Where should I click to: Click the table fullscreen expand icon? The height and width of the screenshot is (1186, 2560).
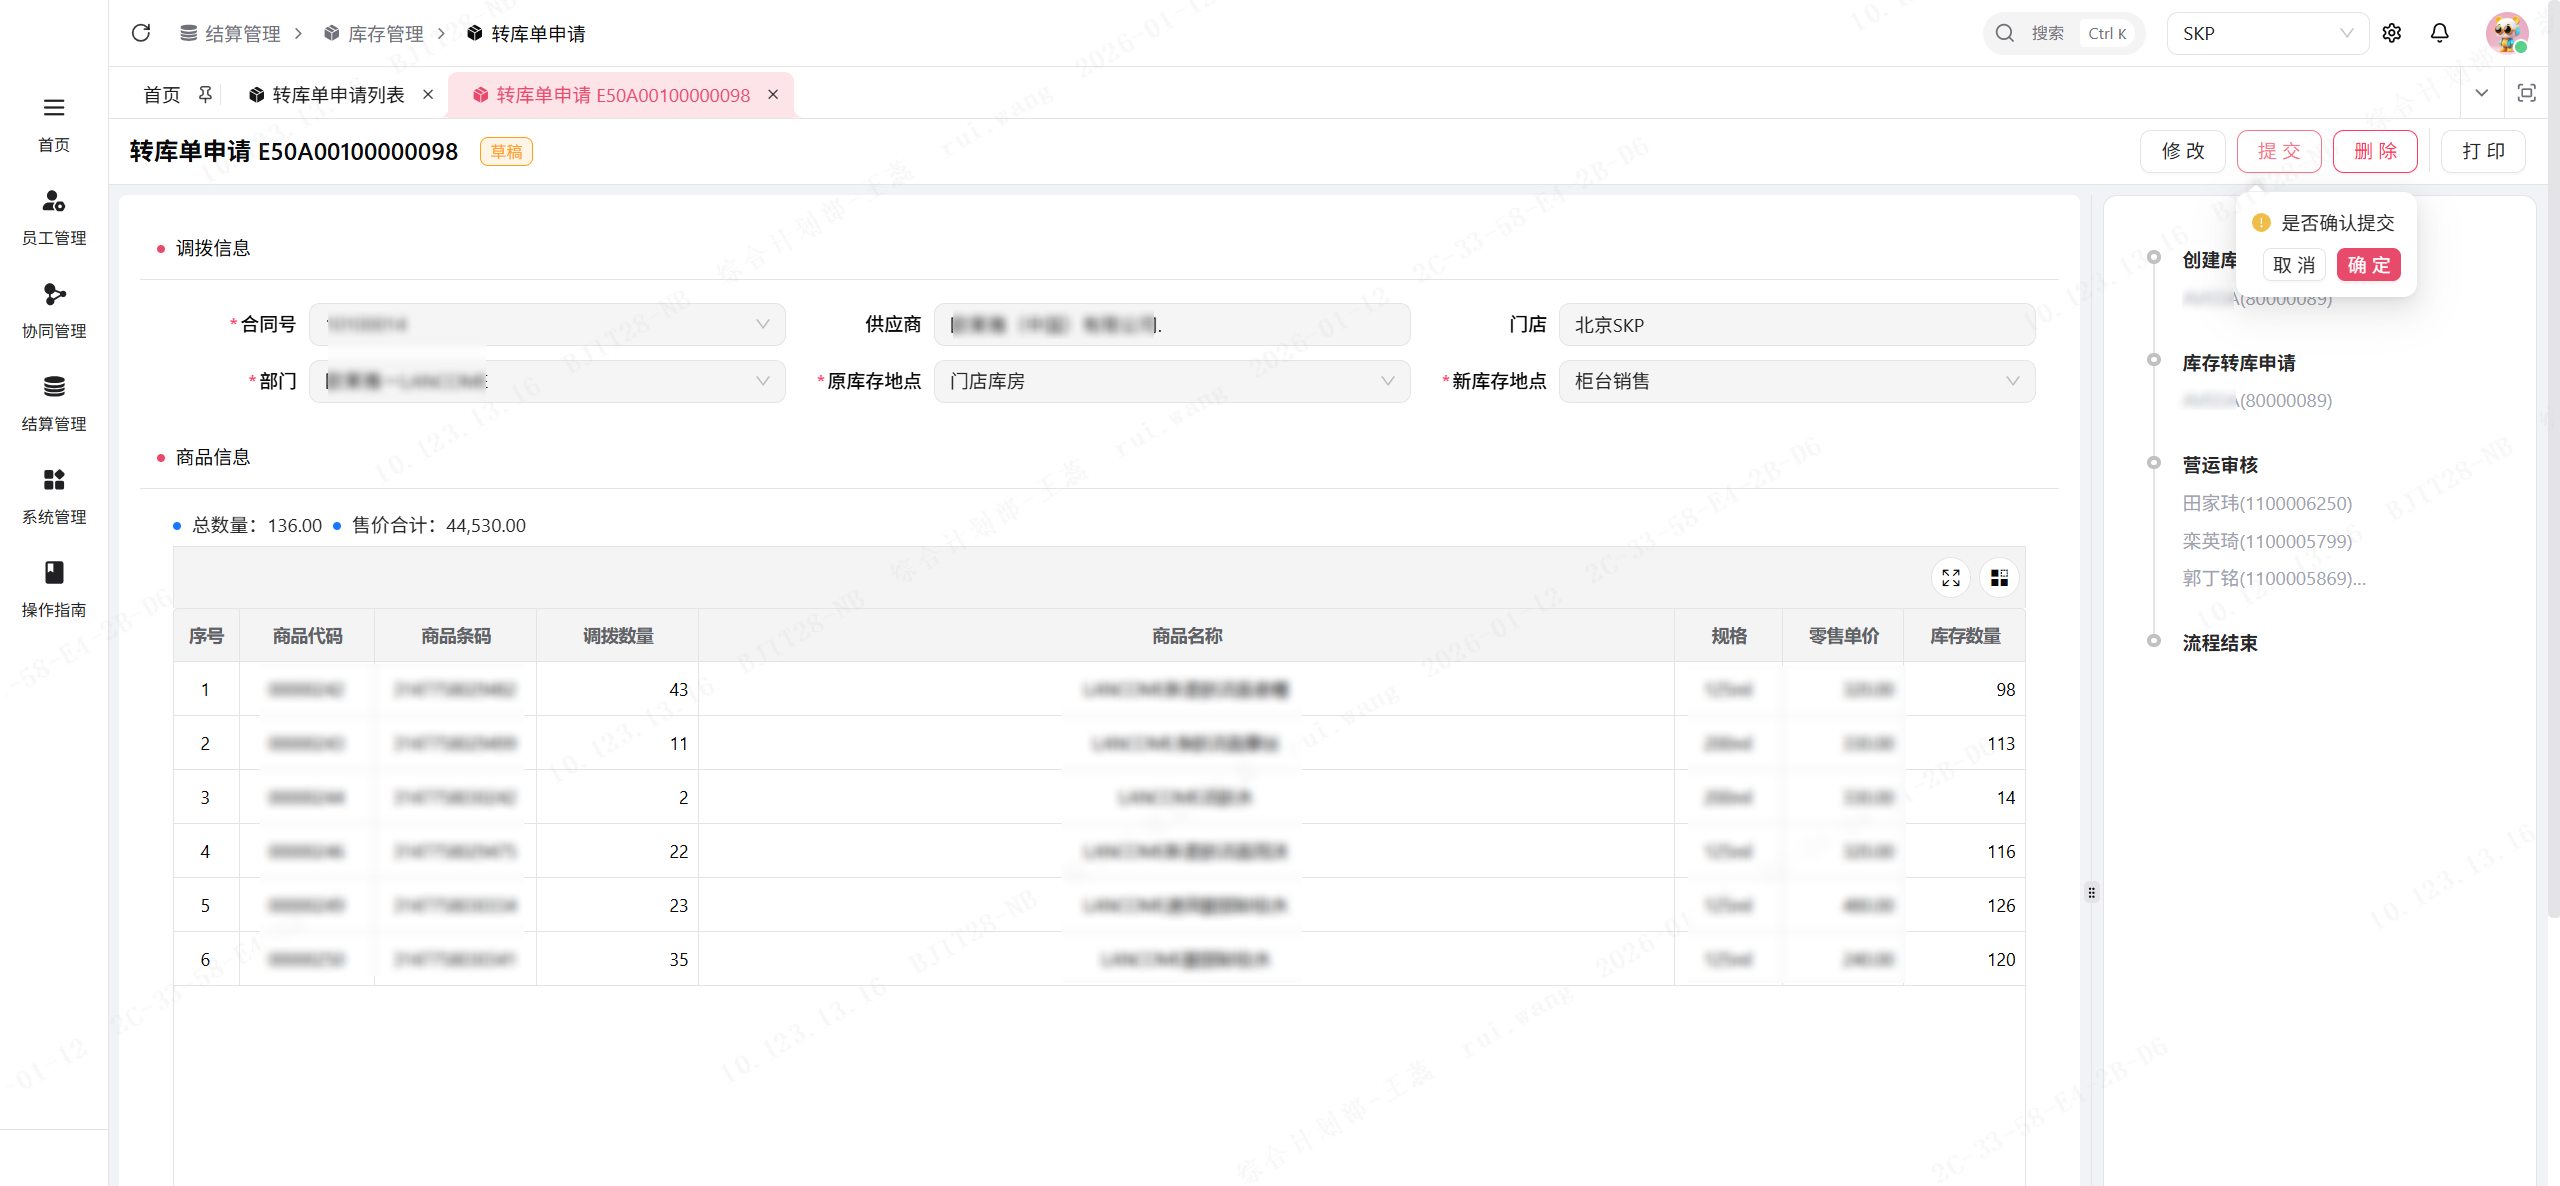(1951, 578)
